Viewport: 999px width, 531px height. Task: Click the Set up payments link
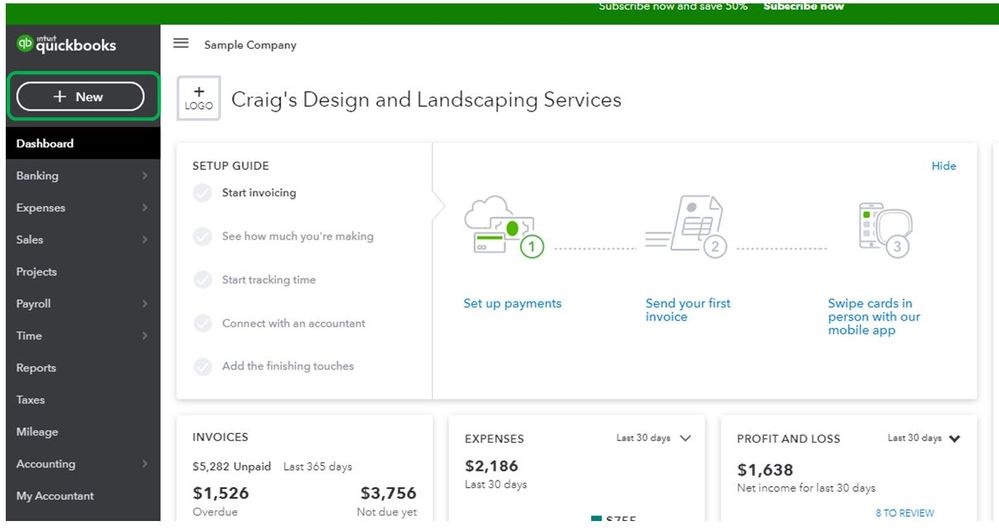(512, 303)
